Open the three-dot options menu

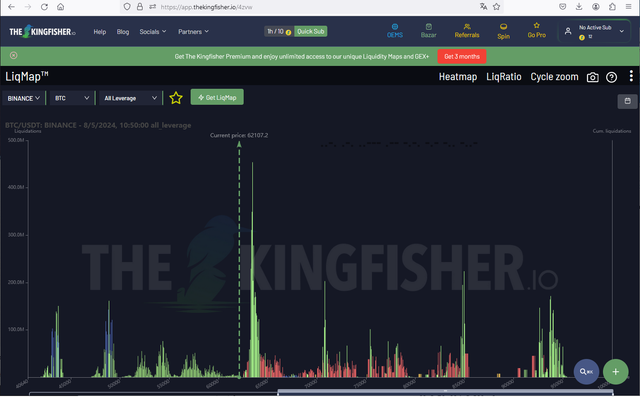[631, 76]
